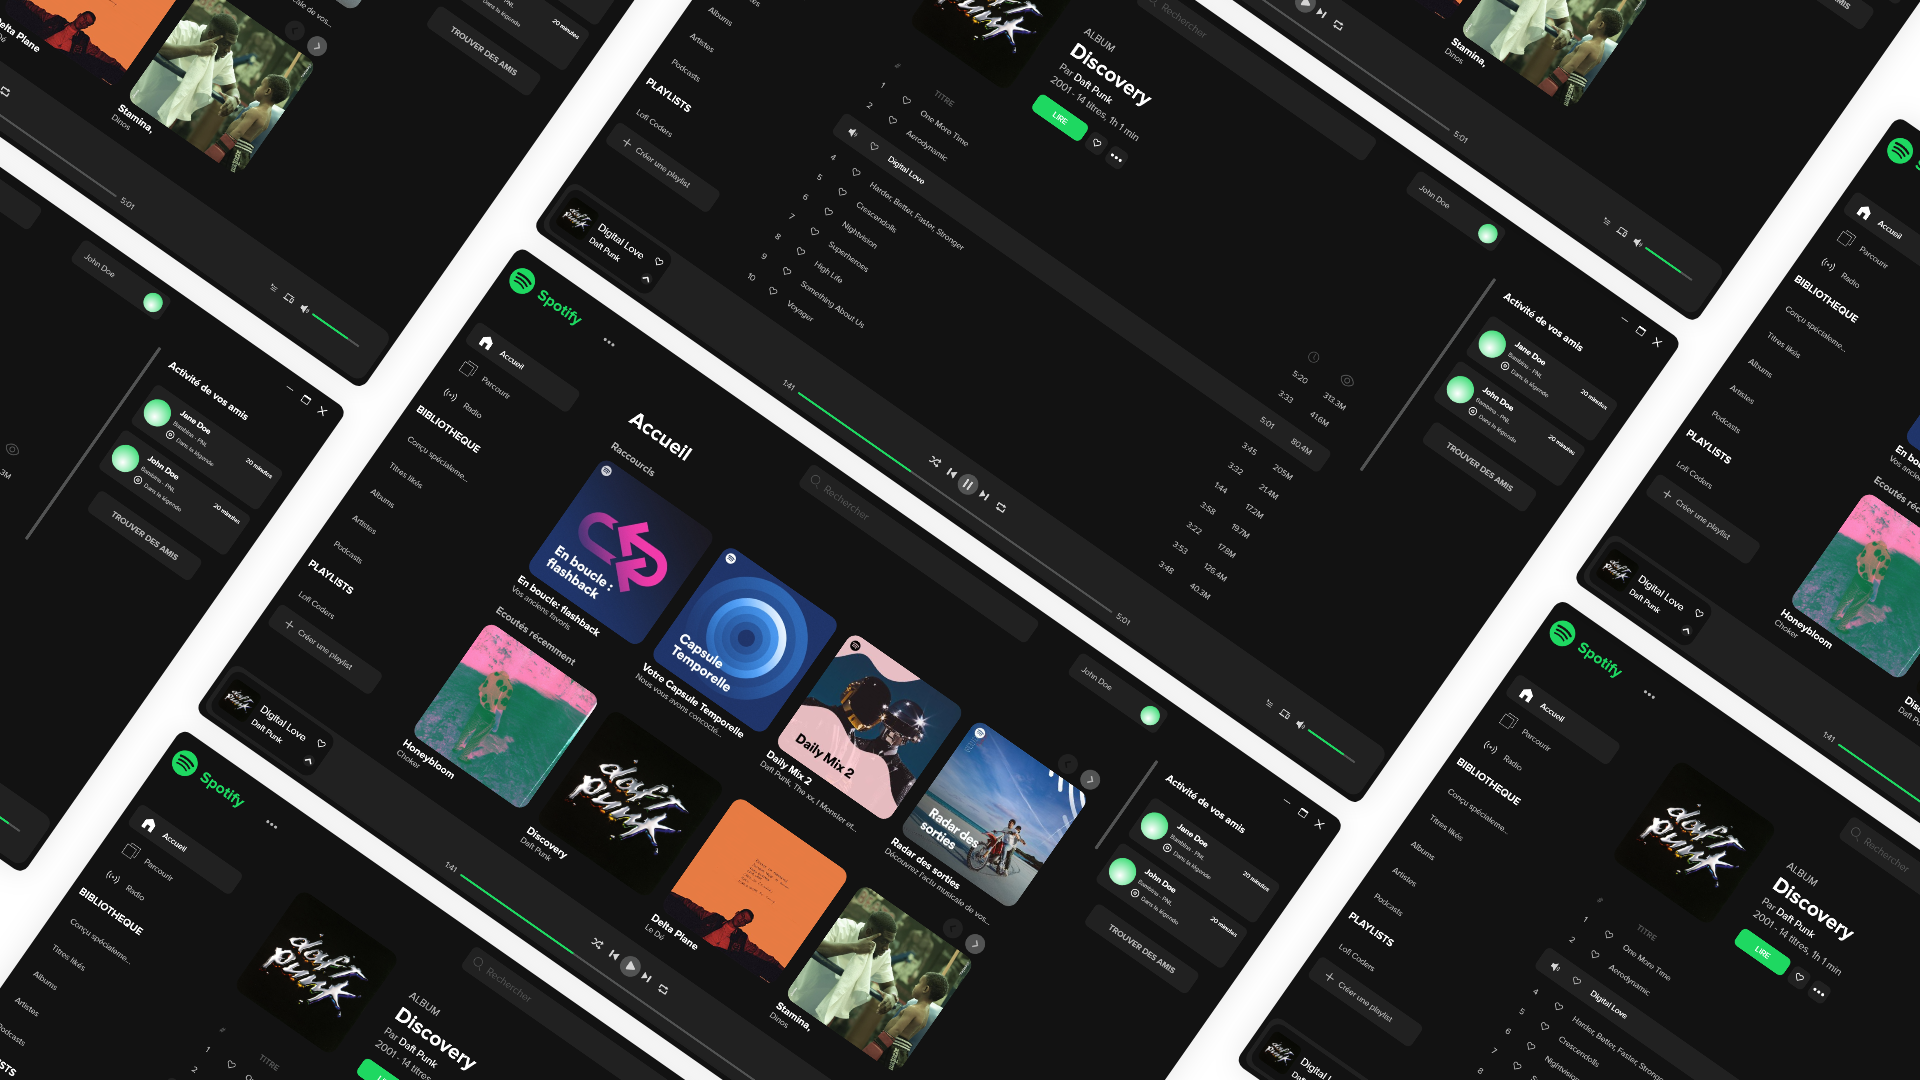Open the album three-dots menu in the top Discovery window
1920x1080 pixels.
(x=1116, y=157)
